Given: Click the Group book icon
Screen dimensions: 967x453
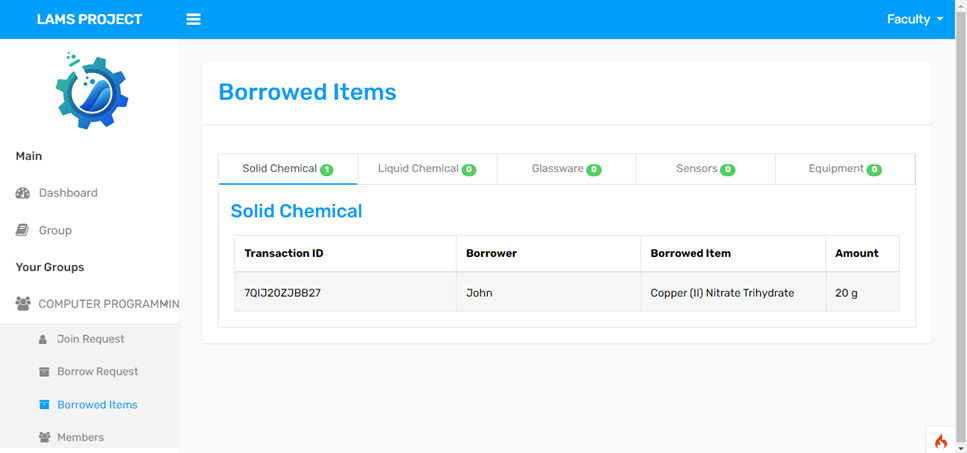Looking at the screenshot, I should point(22,230).
